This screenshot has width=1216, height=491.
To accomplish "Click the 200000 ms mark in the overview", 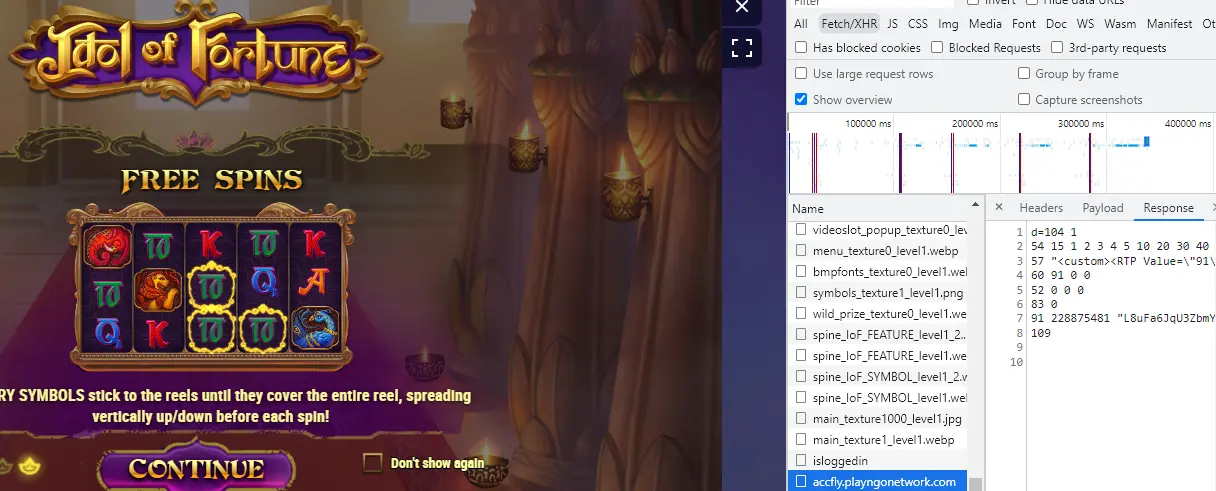I will pyautogui.click(x=974, y=123).
